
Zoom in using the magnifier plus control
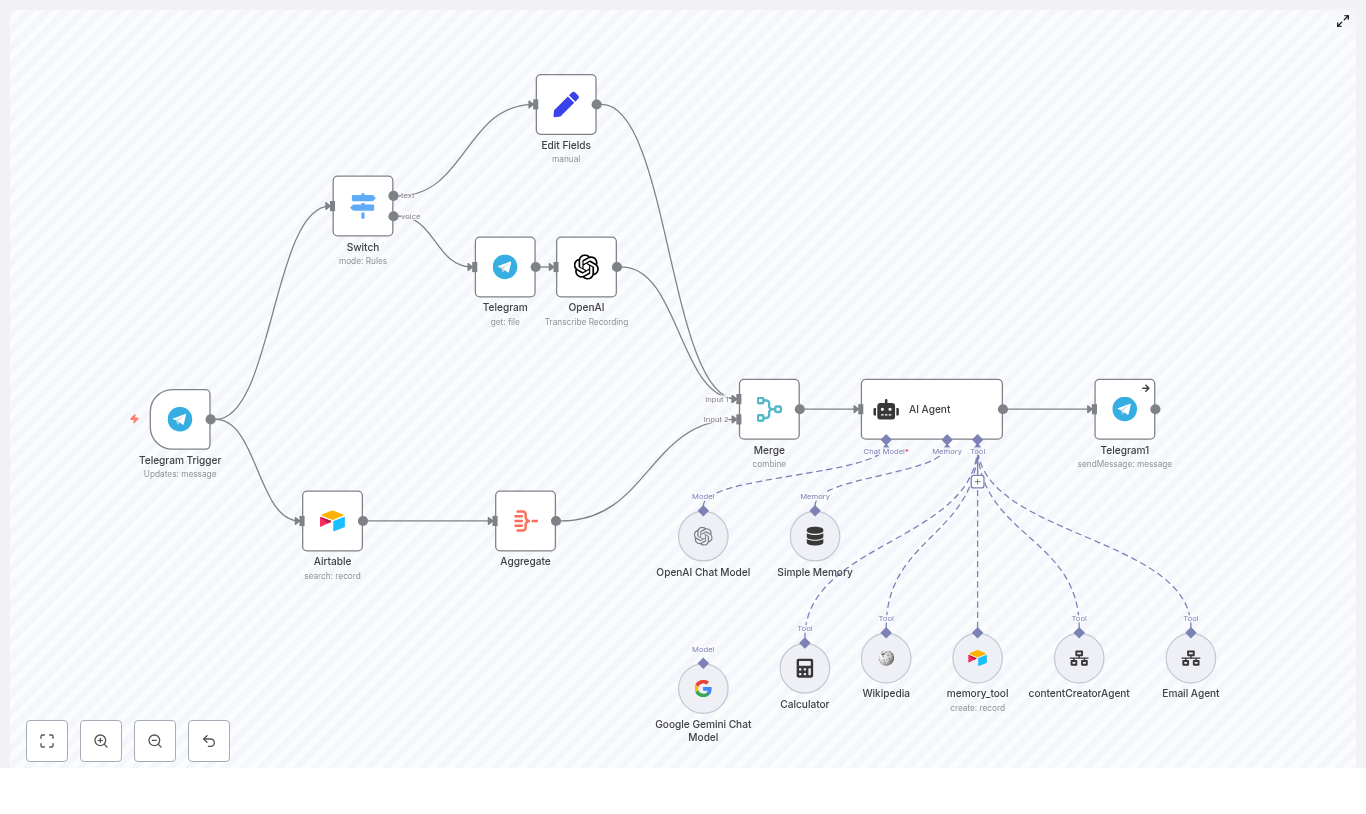pos(101,741)
